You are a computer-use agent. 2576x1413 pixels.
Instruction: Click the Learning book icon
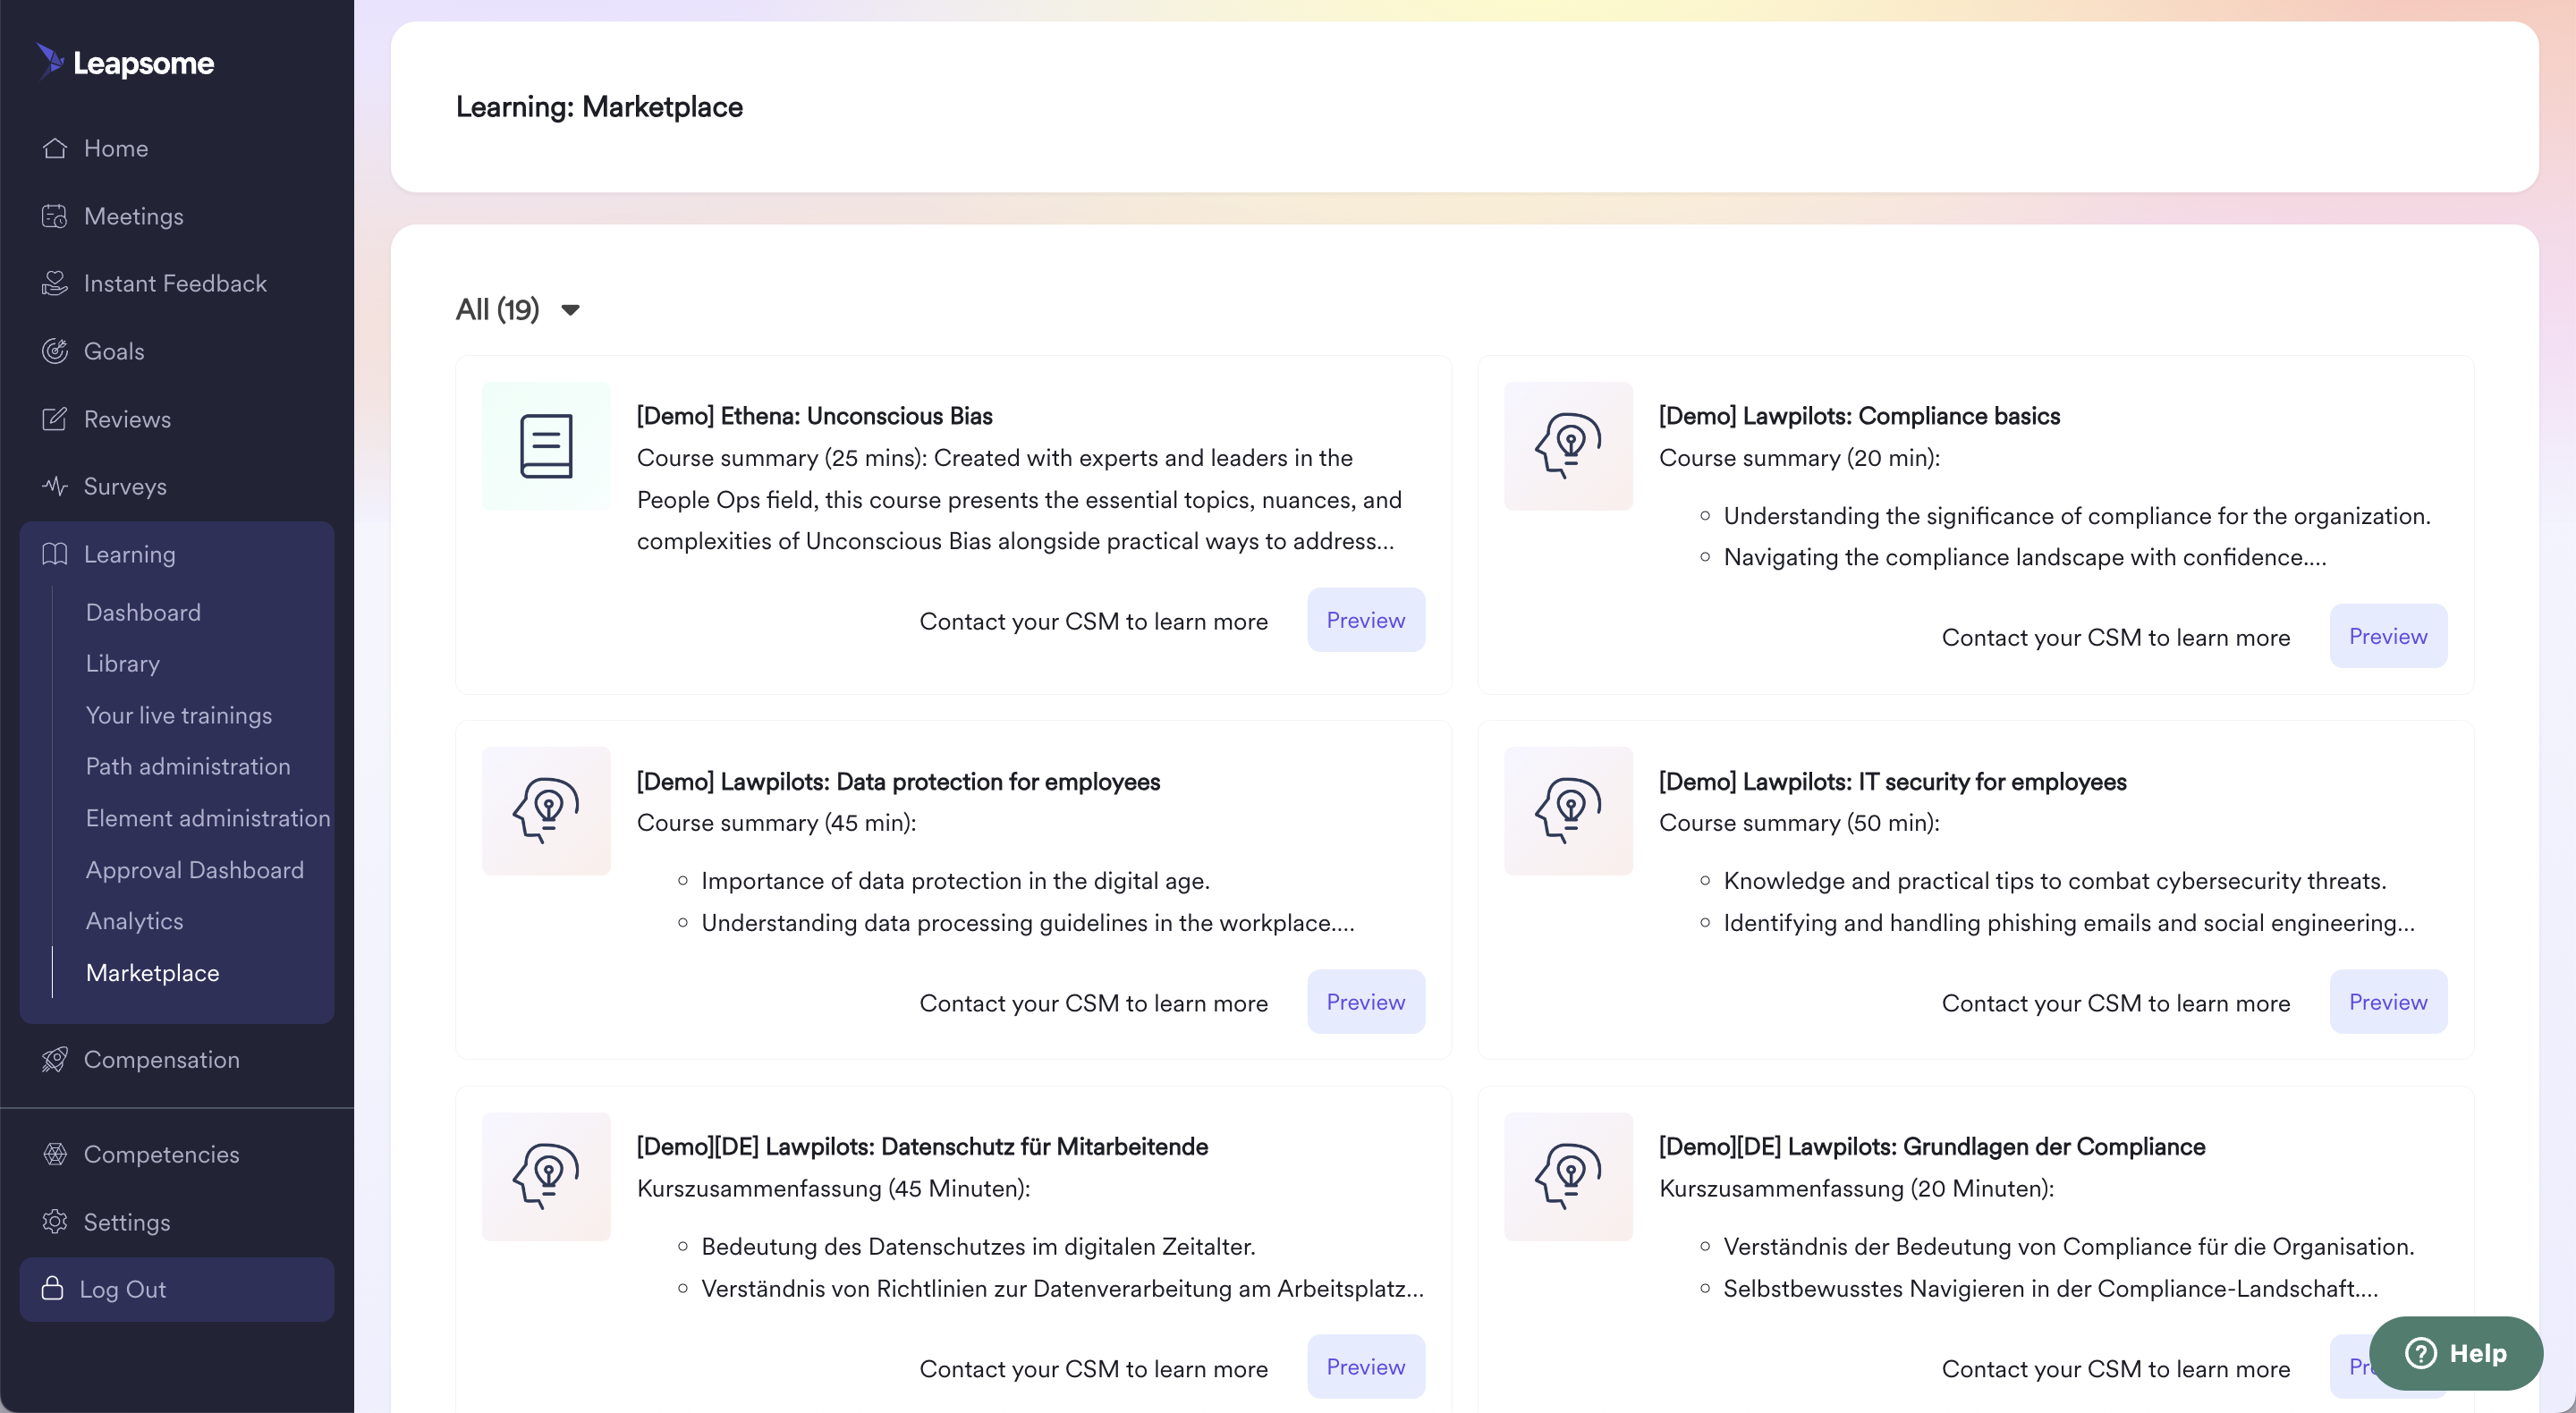click(x=55, y=554)
